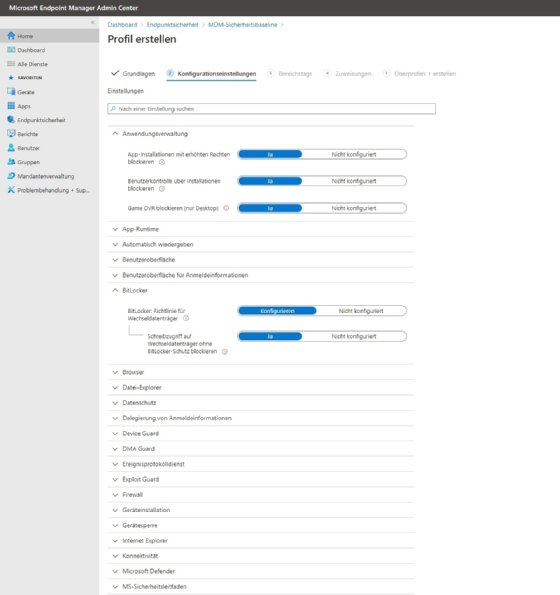Click info icon next to Game DVR blockieren

[226, 208]
